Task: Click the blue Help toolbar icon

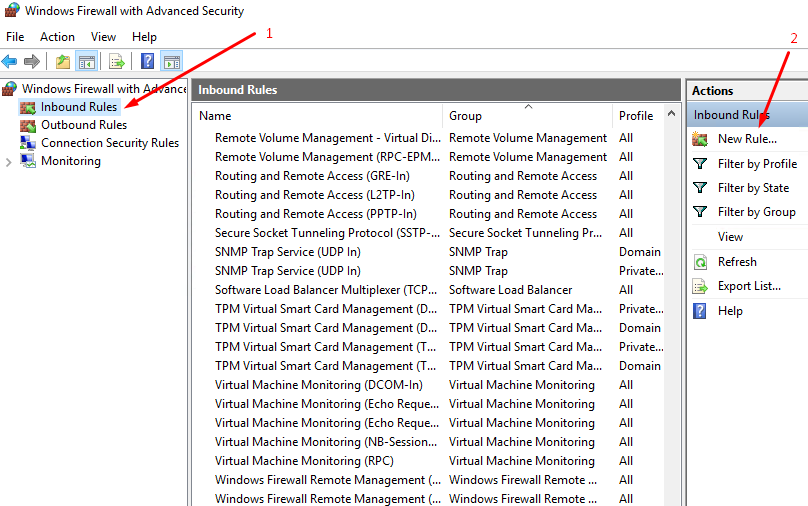Action: click(x=147, y=61)
